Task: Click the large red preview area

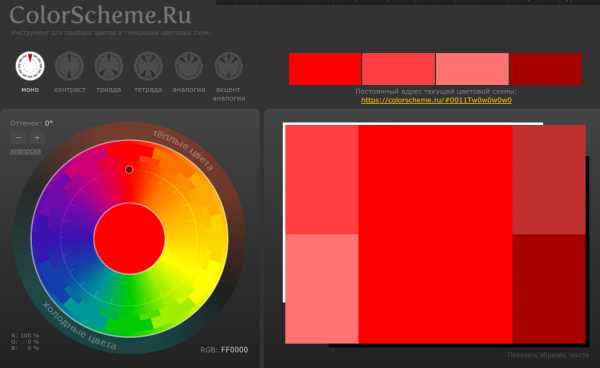Action: 435,234
